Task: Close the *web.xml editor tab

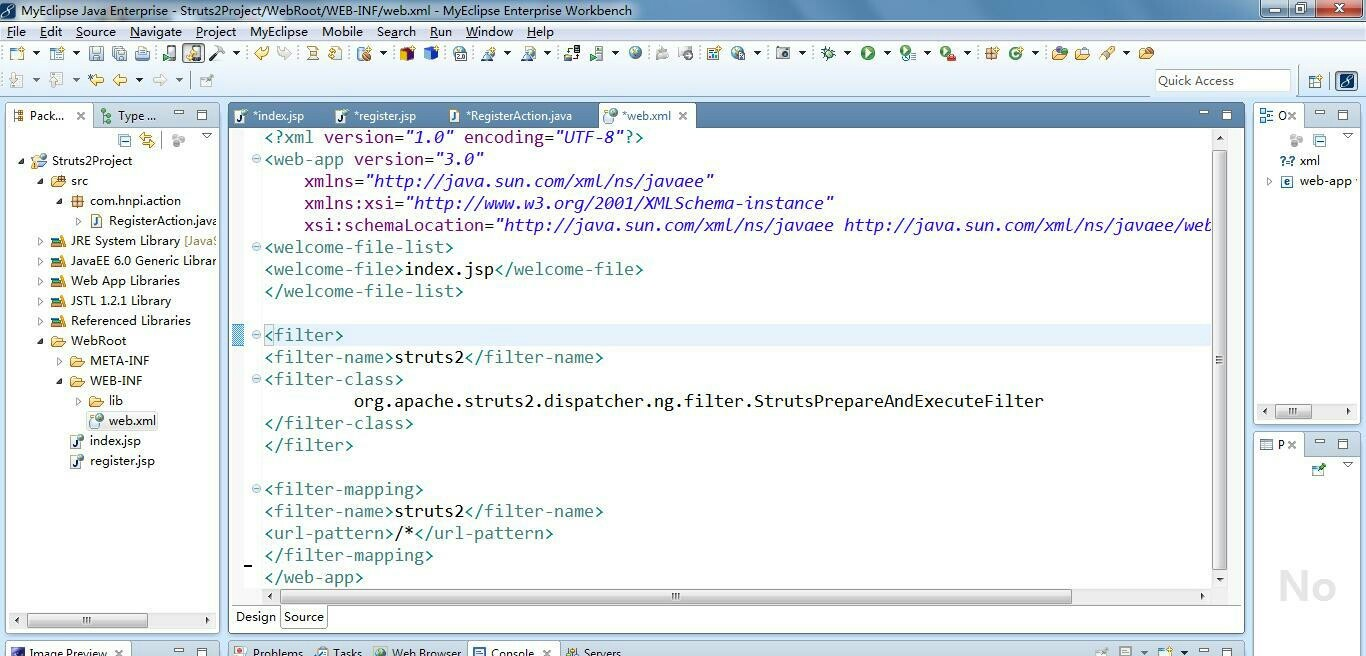Action: pyautogui.click(x=683, y=116)
